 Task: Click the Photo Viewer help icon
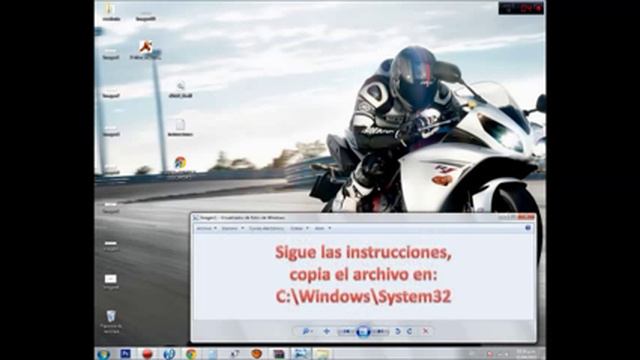click(x=528, y=228)
